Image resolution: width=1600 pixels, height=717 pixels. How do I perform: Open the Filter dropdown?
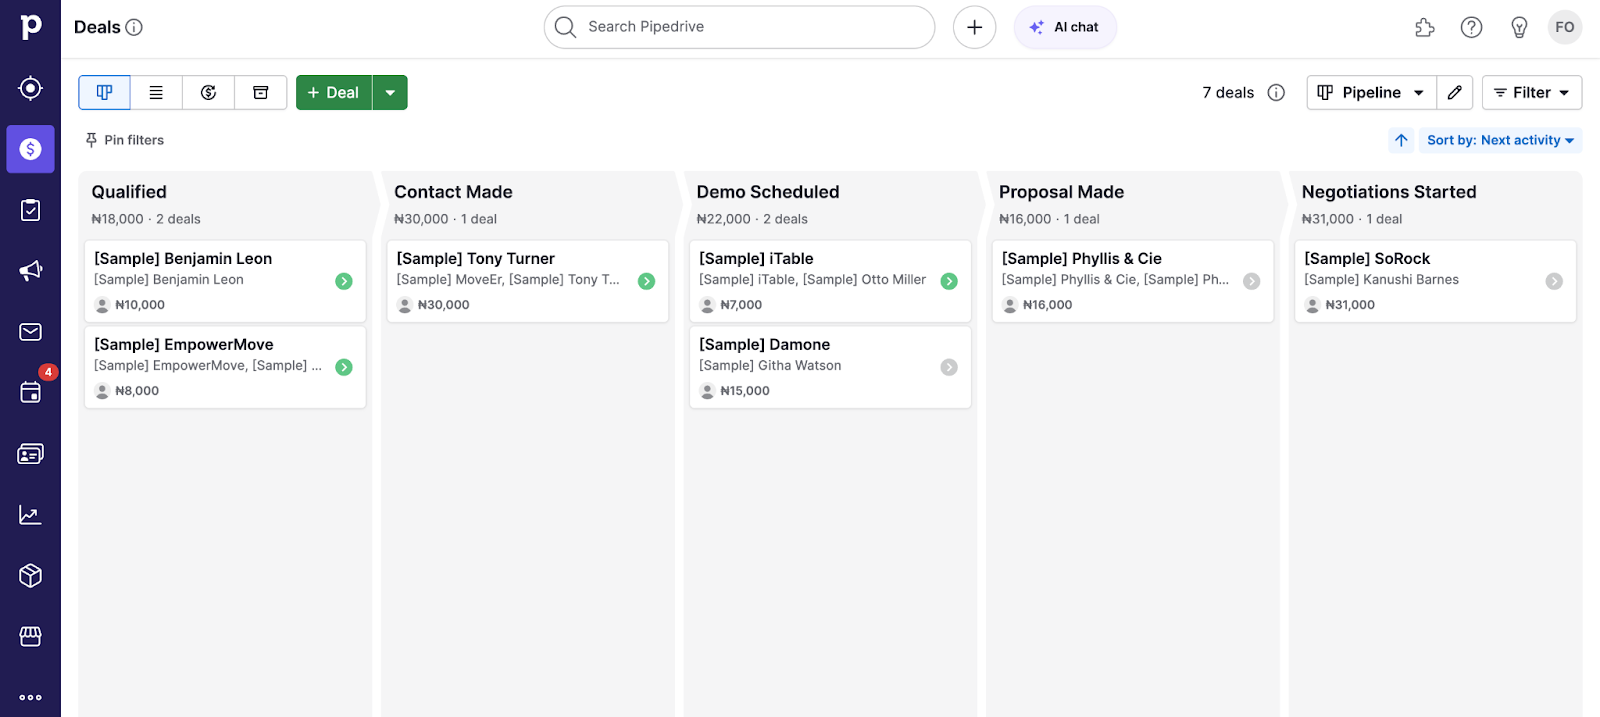(1531, 93)
